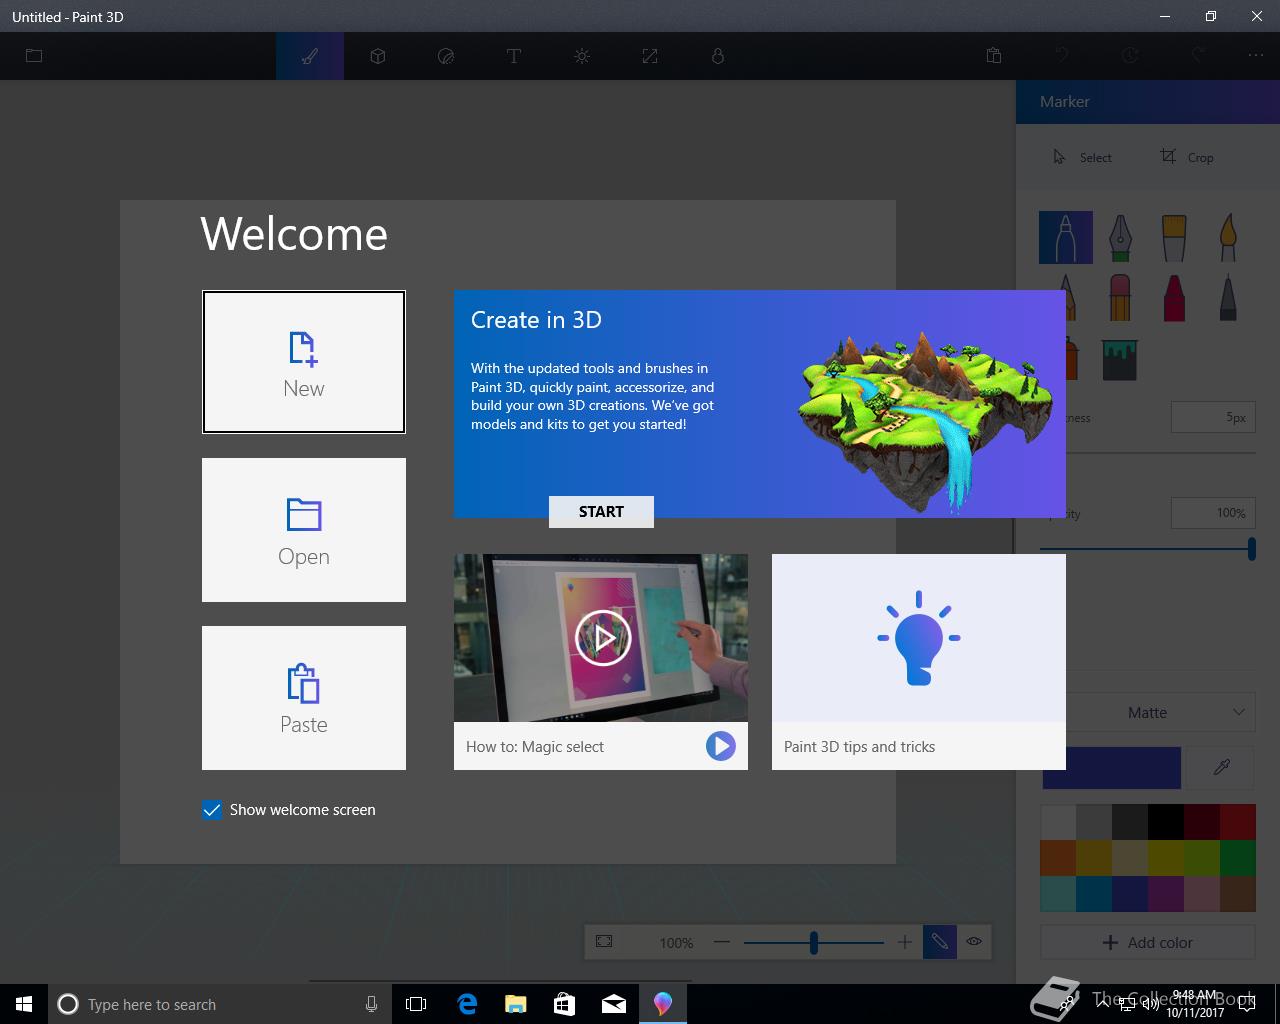Open Task View on the taskbar
Screen dimensions: 1280x1024
click(x=416, y=1004)
